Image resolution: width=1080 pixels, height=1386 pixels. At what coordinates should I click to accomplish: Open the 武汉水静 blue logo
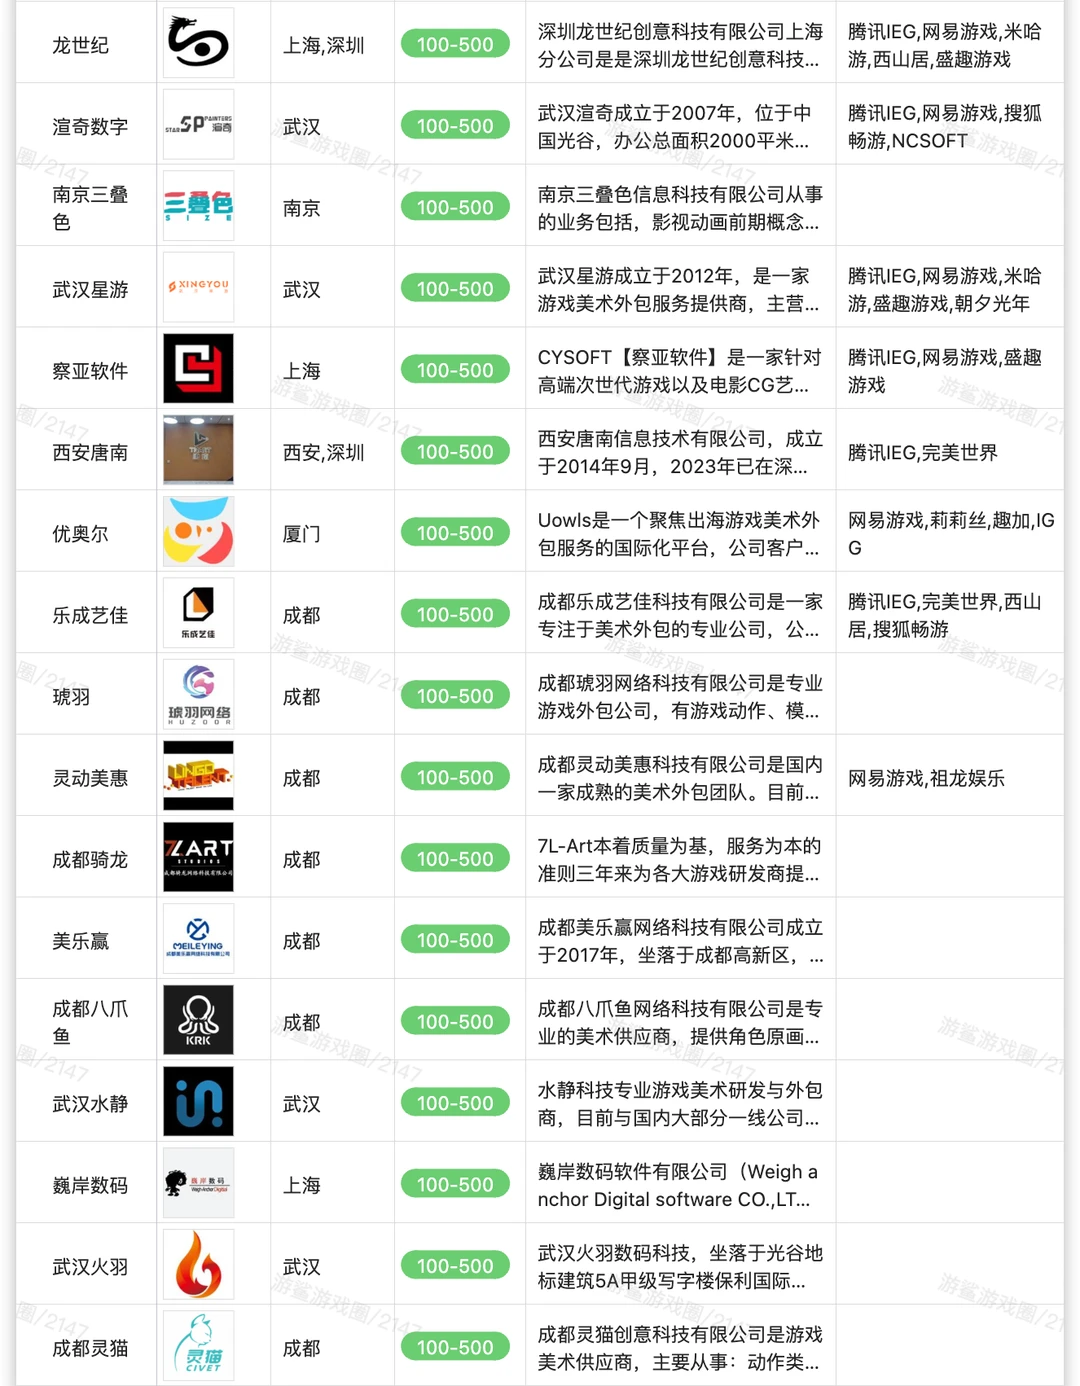point(198,1102)
